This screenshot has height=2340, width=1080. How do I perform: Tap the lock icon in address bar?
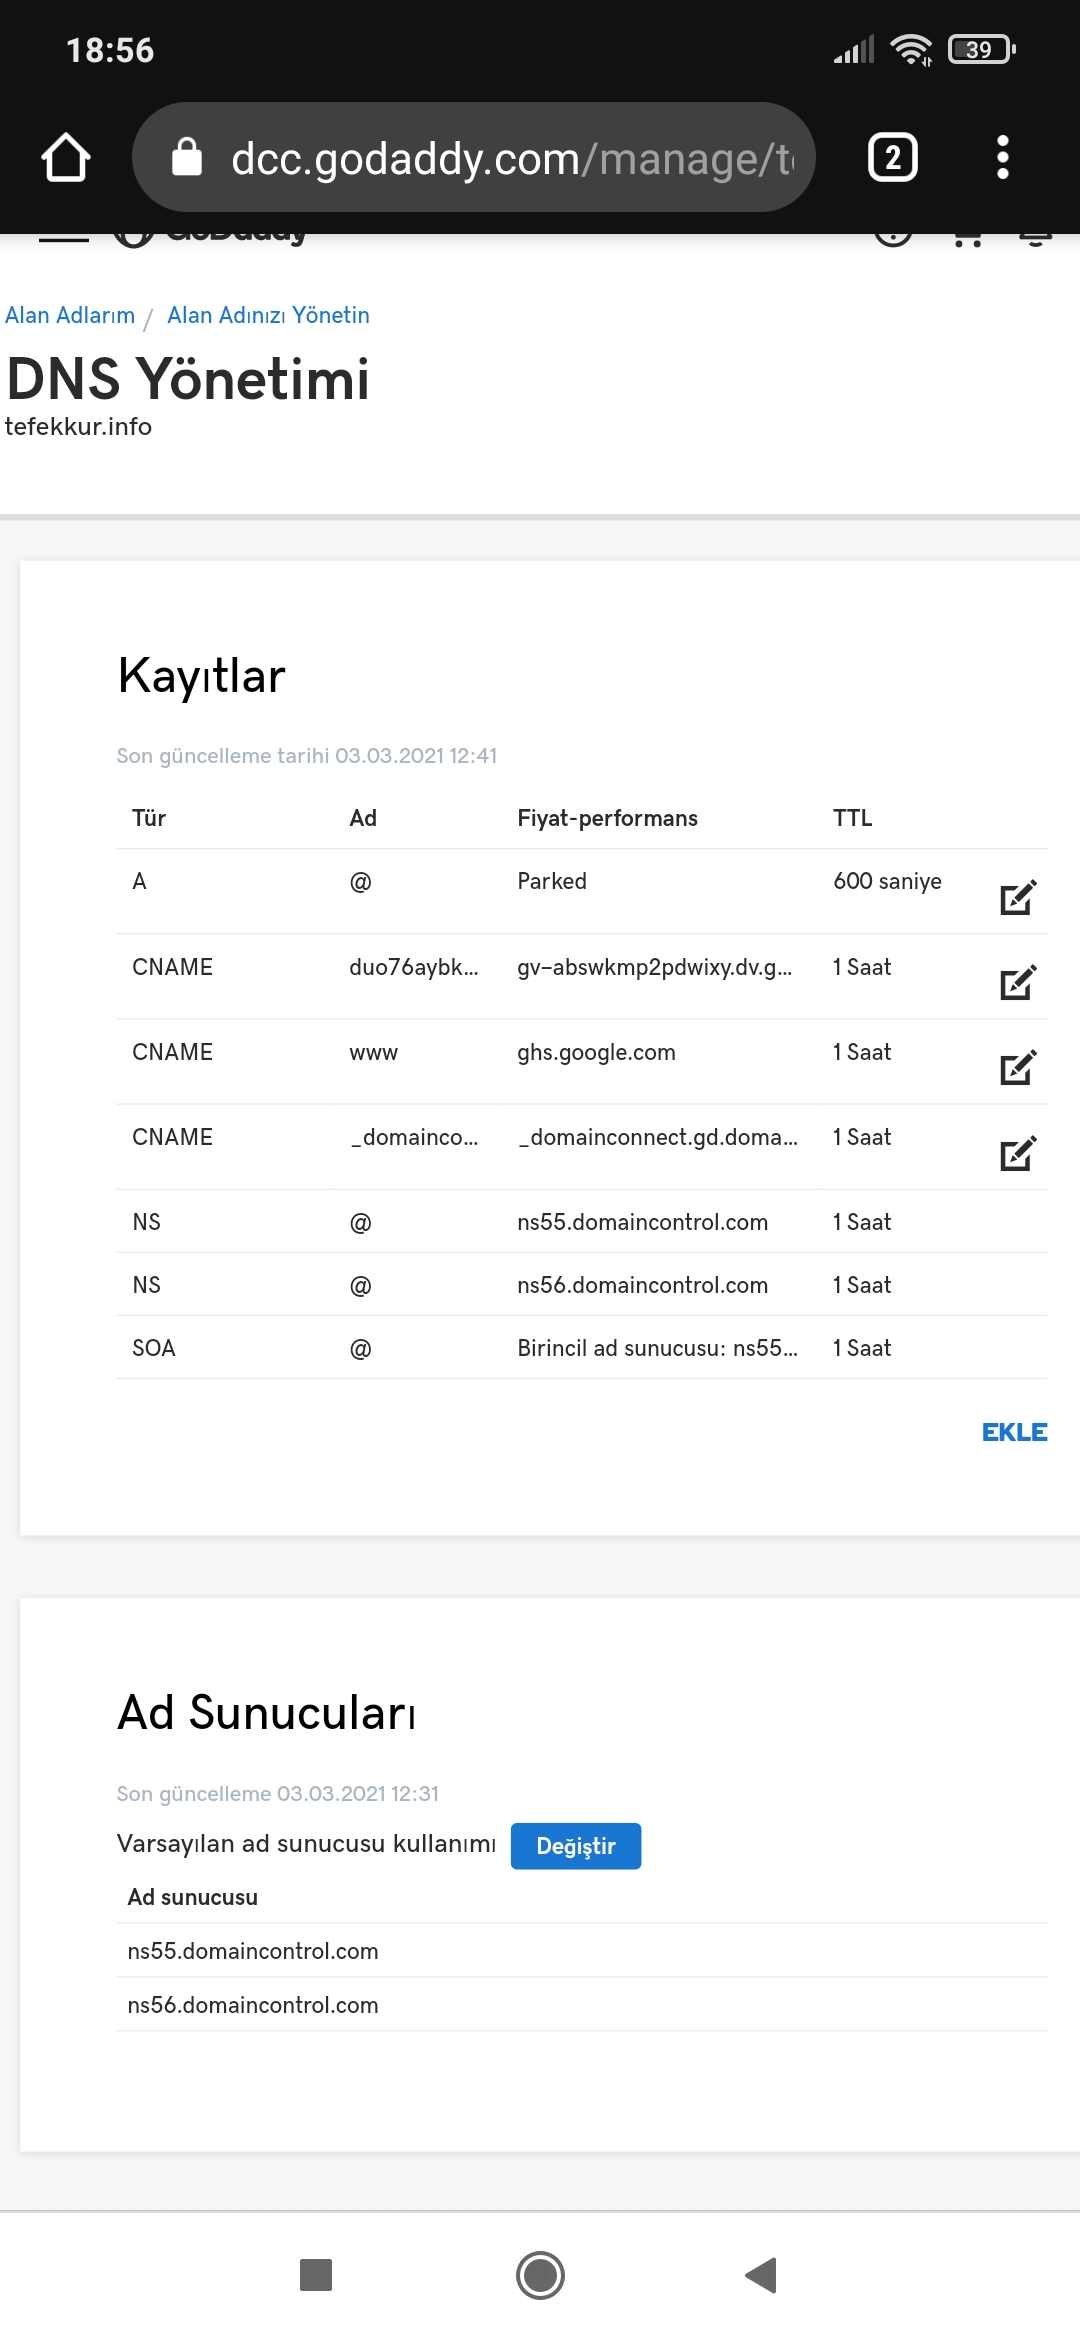click(187, 157)
